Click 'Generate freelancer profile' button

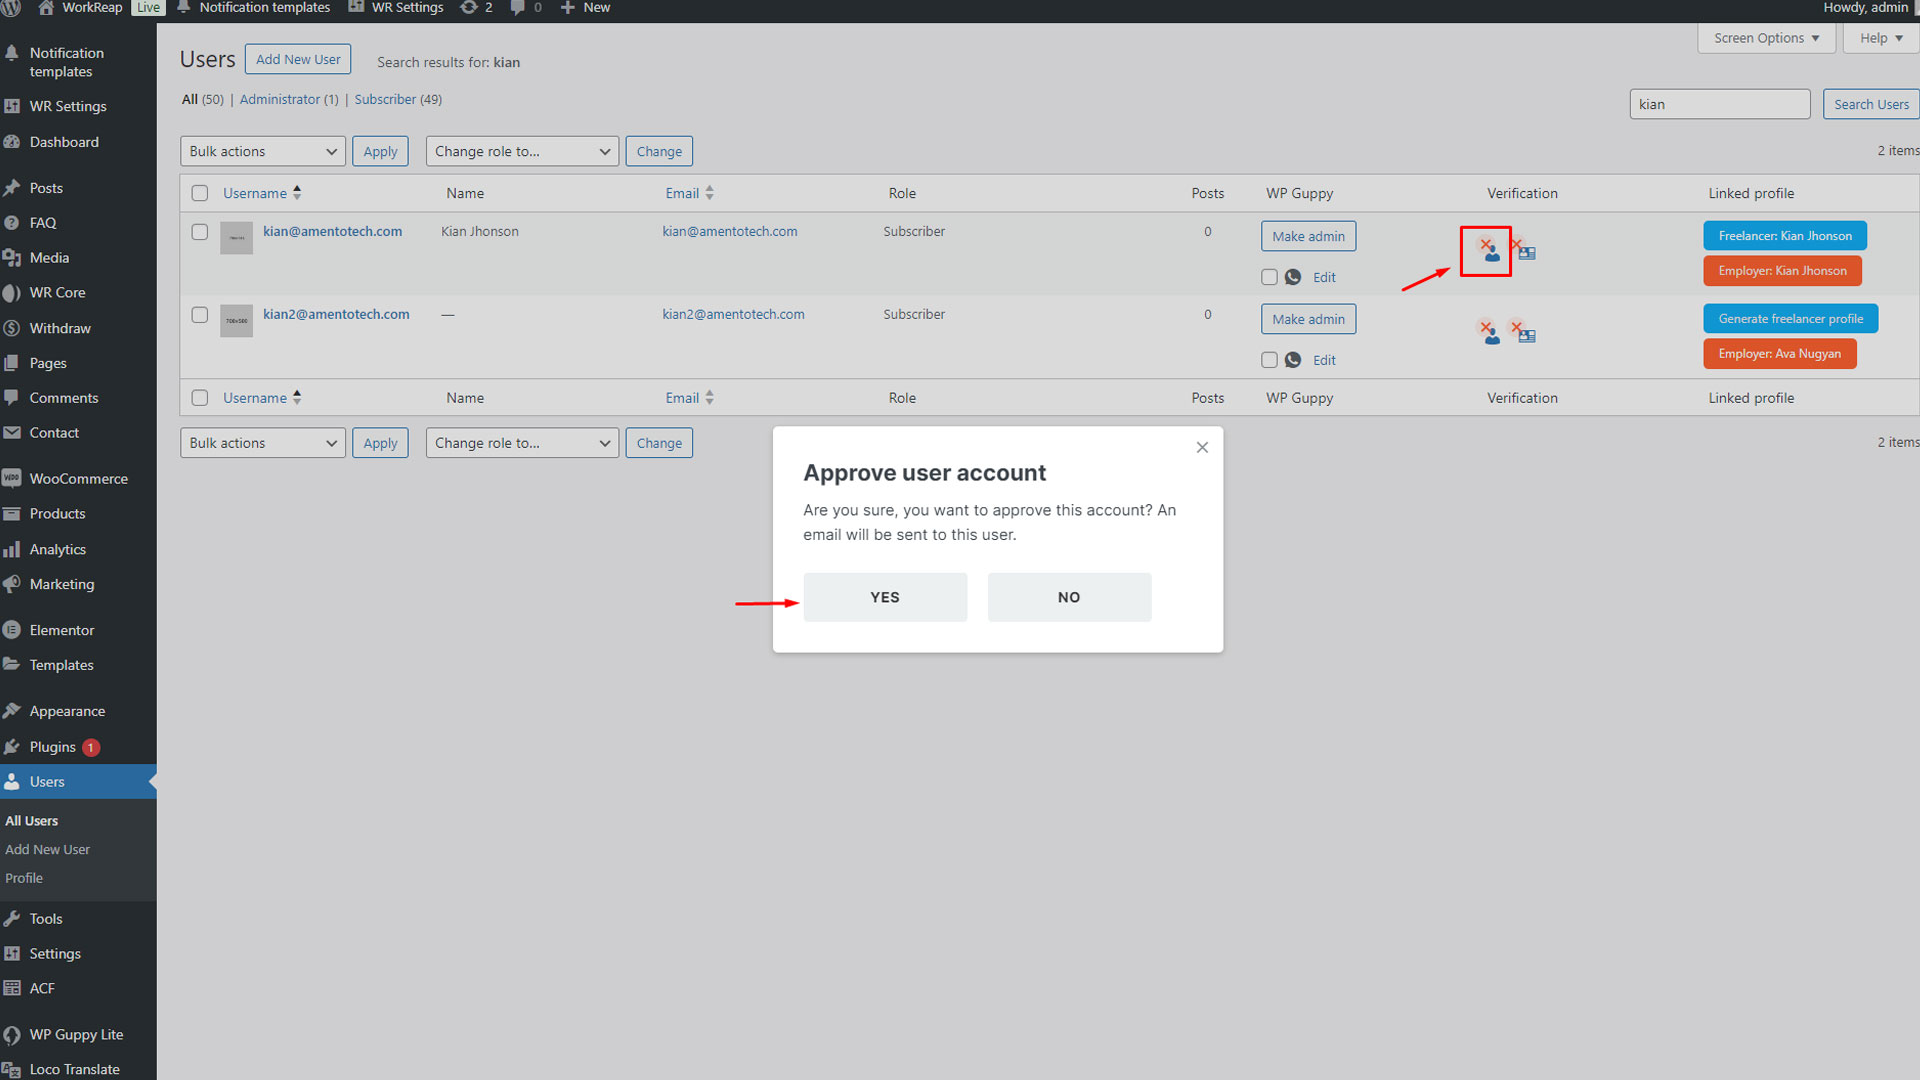coord(1790,319)
